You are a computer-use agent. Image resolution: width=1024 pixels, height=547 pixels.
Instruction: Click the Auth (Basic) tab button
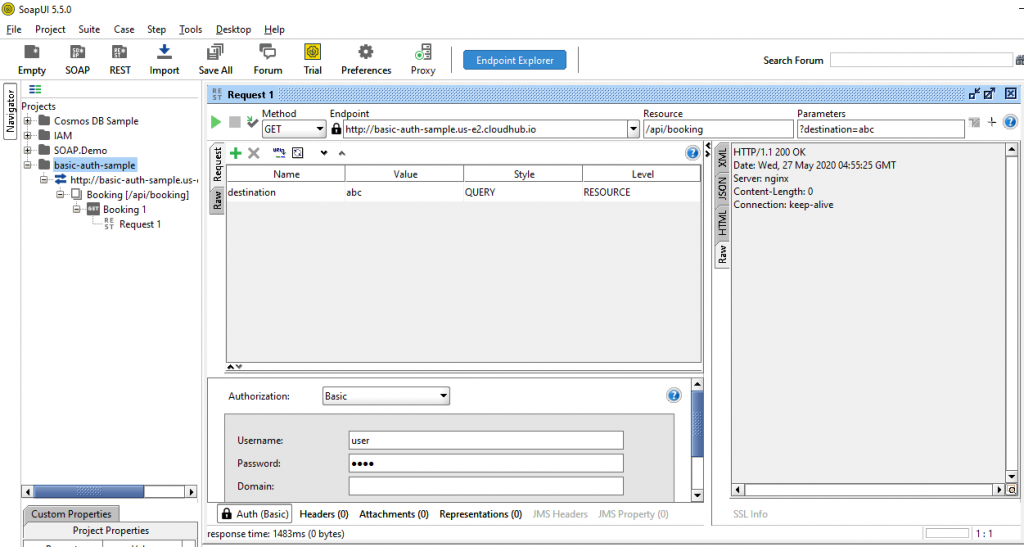[255, 514]
